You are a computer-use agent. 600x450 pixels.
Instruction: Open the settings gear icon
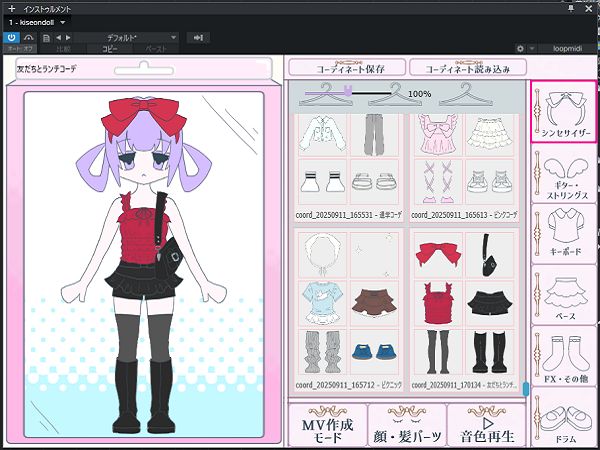coord(520,49)
